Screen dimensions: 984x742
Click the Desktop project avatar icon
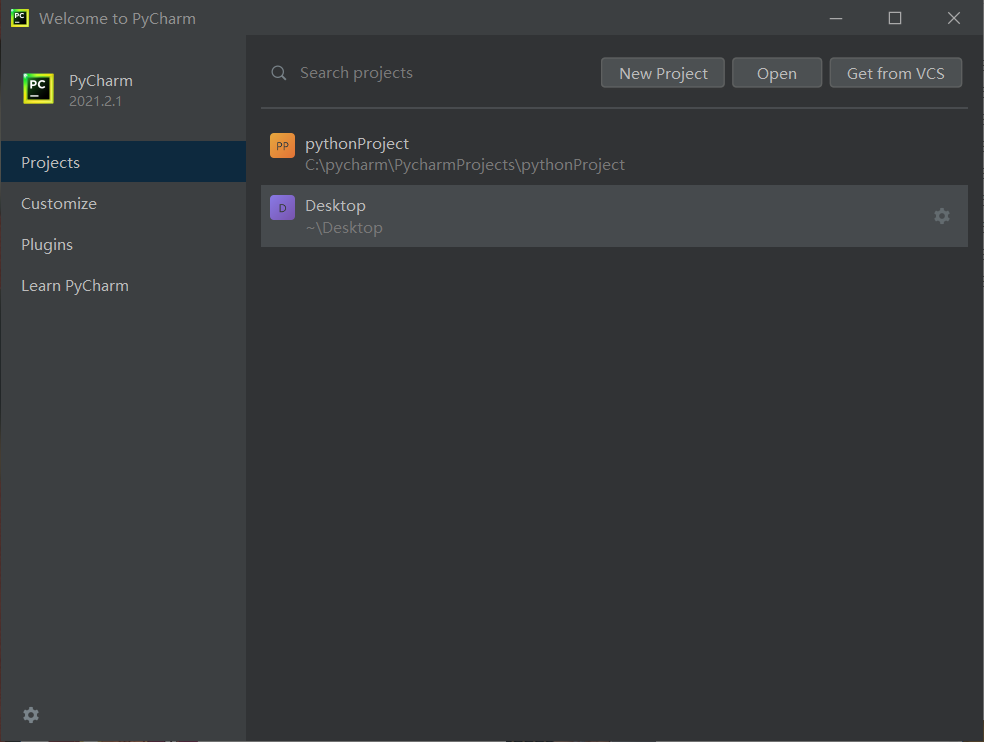tap(282, 207)
